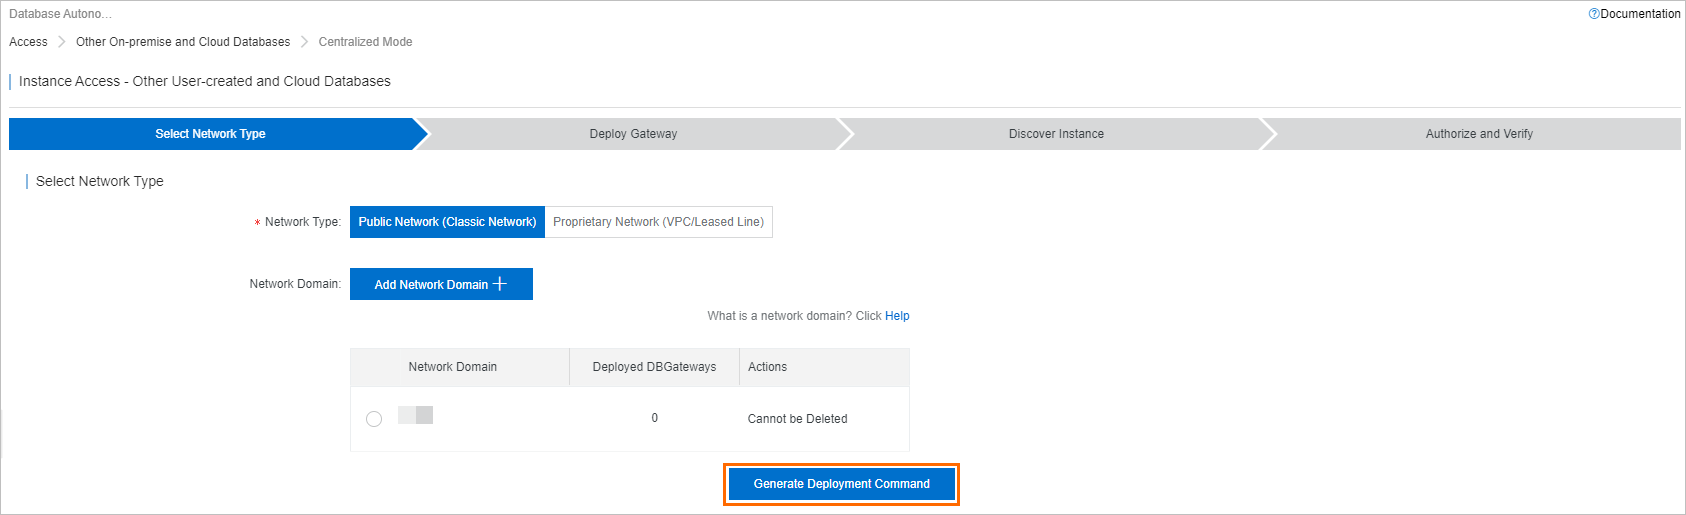
Task: Click the plus icon beside Add Network Domain
Action: [500, 284]
